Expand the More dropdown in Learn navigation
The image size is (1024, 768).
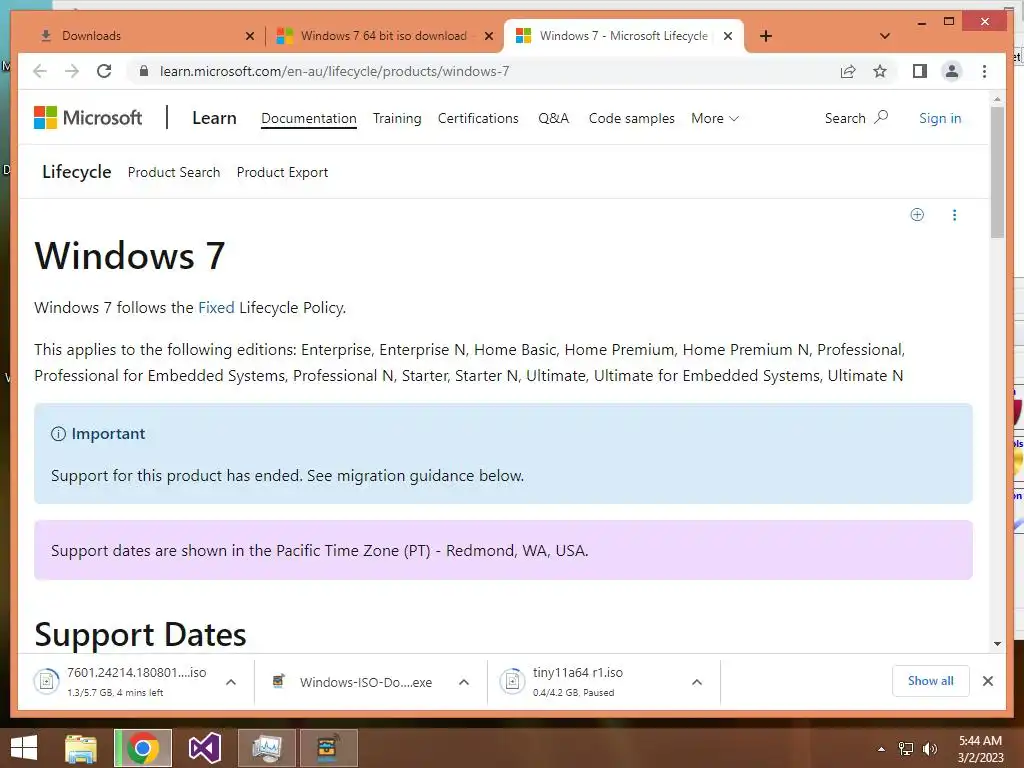coord(715,118)
